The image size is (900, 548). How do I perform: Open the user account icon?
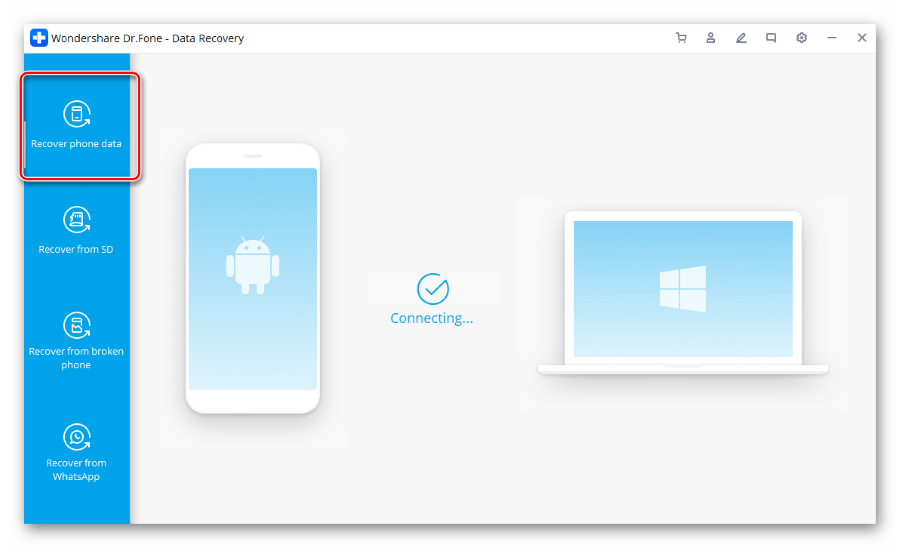click(711, 38)
